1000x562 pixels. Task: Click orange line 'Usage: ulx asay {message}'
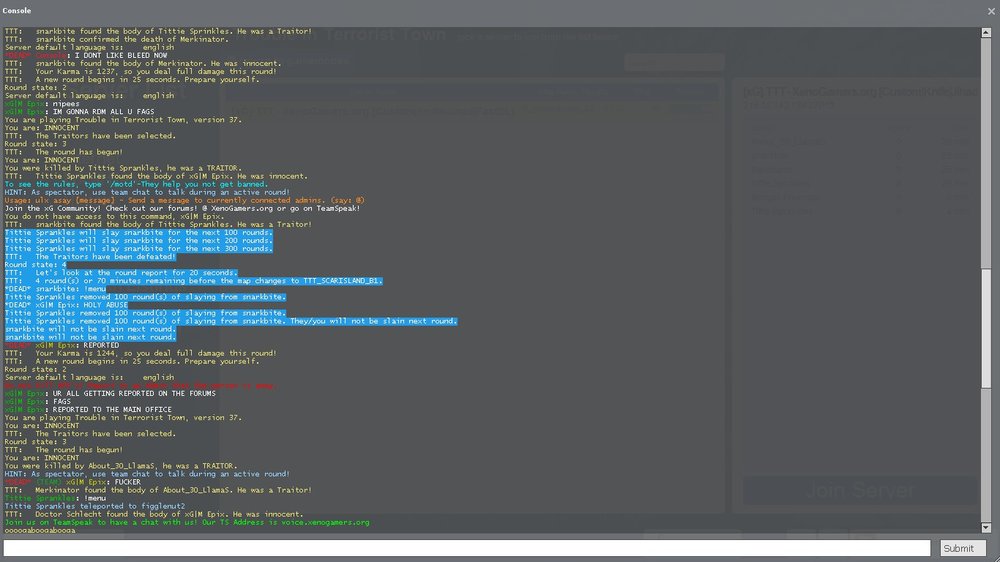coord(184,200)
